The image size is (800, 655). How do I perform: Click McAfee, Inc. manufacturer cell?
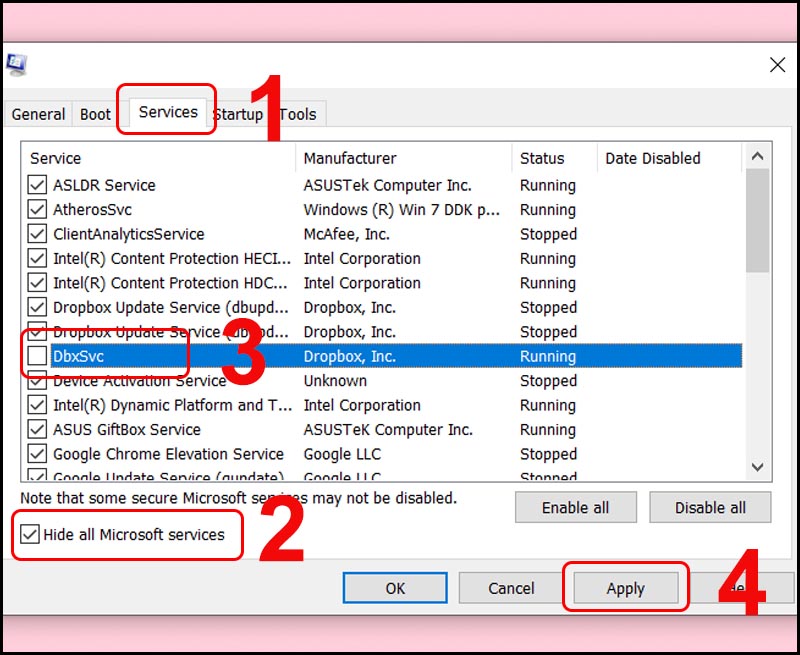coord(346,234)
